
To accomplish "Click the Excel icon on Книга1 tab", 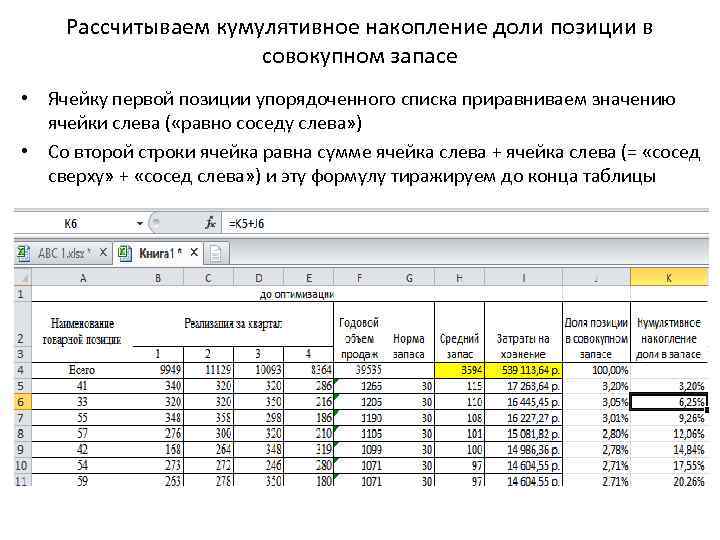I will (x=125, y=253).
